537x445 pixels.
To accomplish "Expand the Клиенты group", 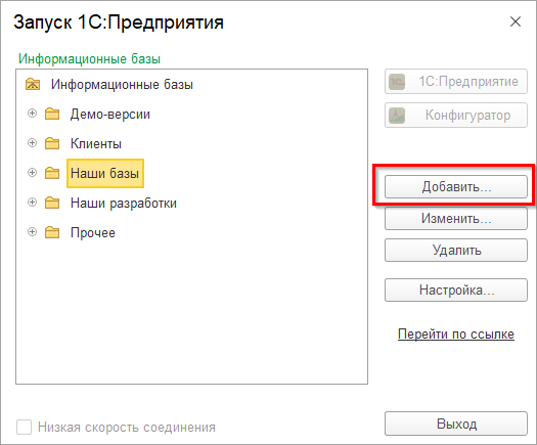I will click(x=32, y=143).
